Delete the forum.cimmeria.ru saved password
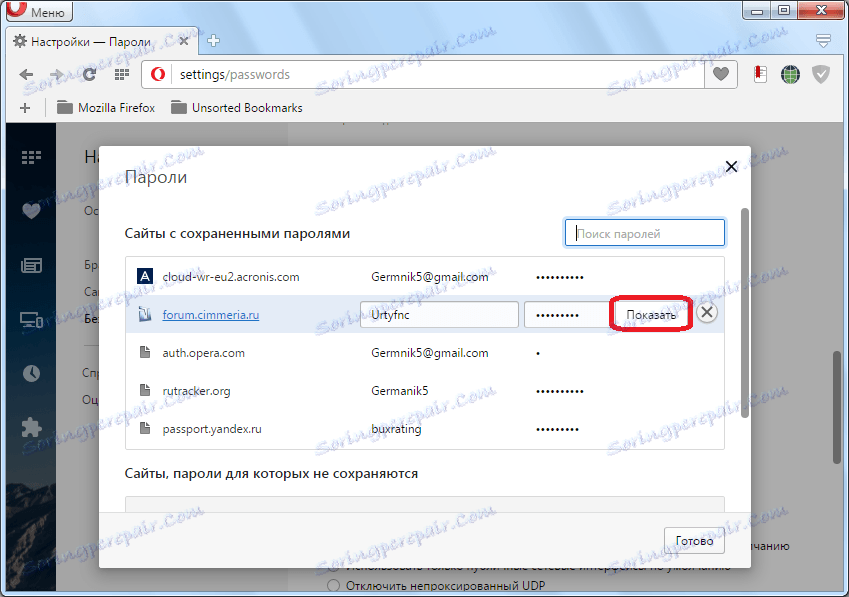Viewport: 849px width, 597px height. coord(707,312)
